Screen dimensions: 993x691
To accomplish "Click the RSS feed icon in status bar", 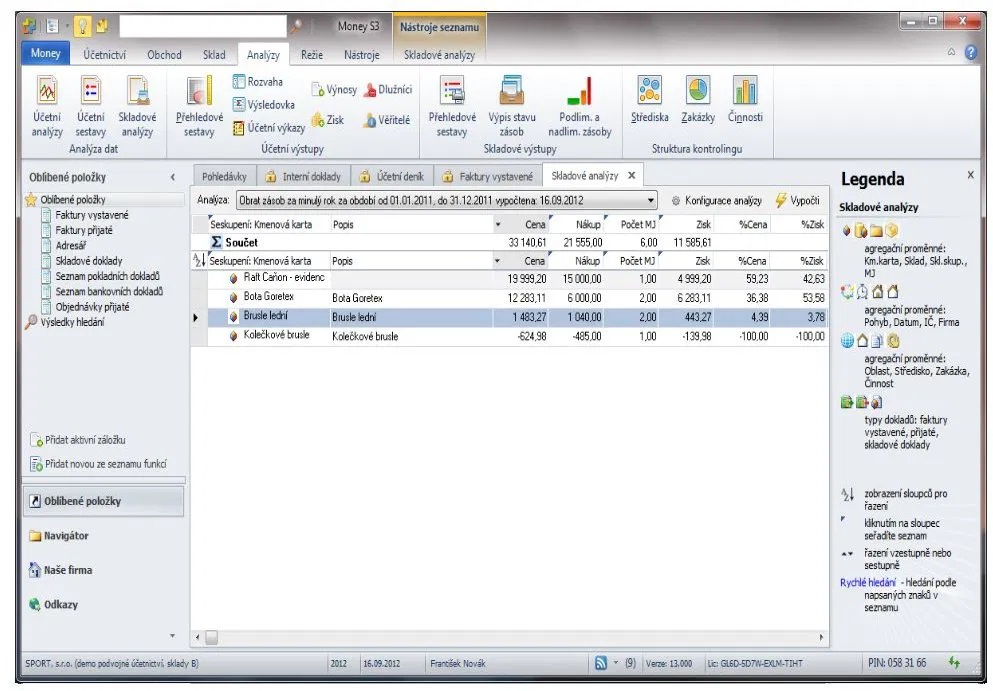I will 600,663.
